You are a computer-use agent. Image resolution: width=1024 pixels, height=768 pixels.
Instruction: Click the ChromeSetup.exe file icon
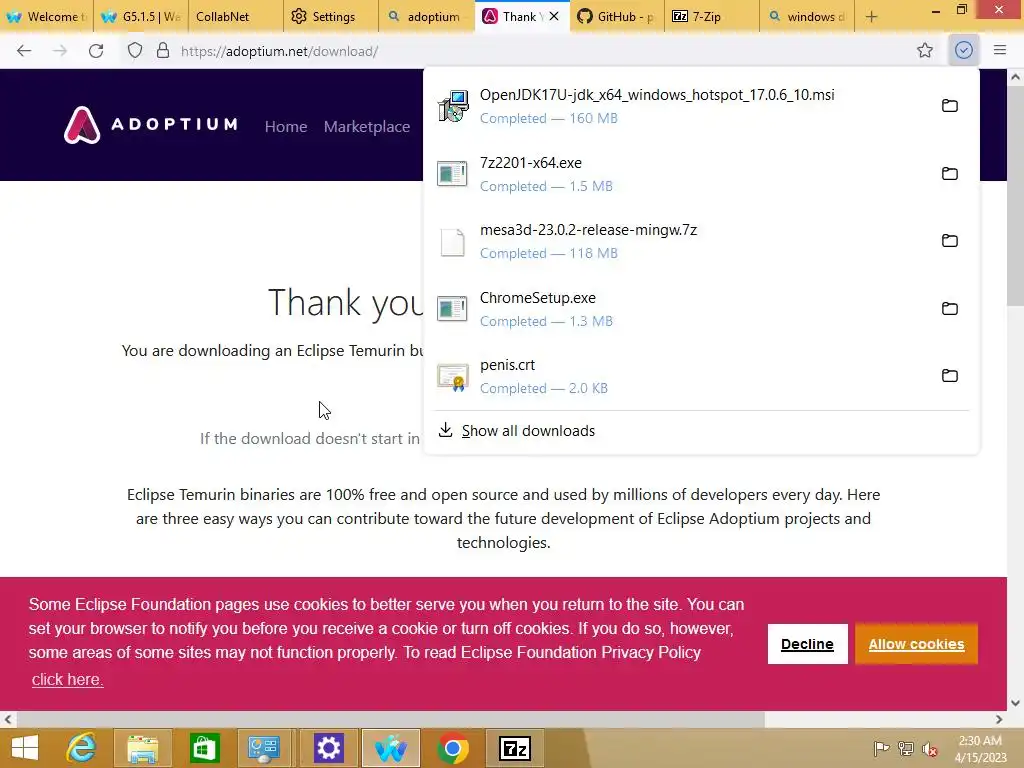coord(453,309)
